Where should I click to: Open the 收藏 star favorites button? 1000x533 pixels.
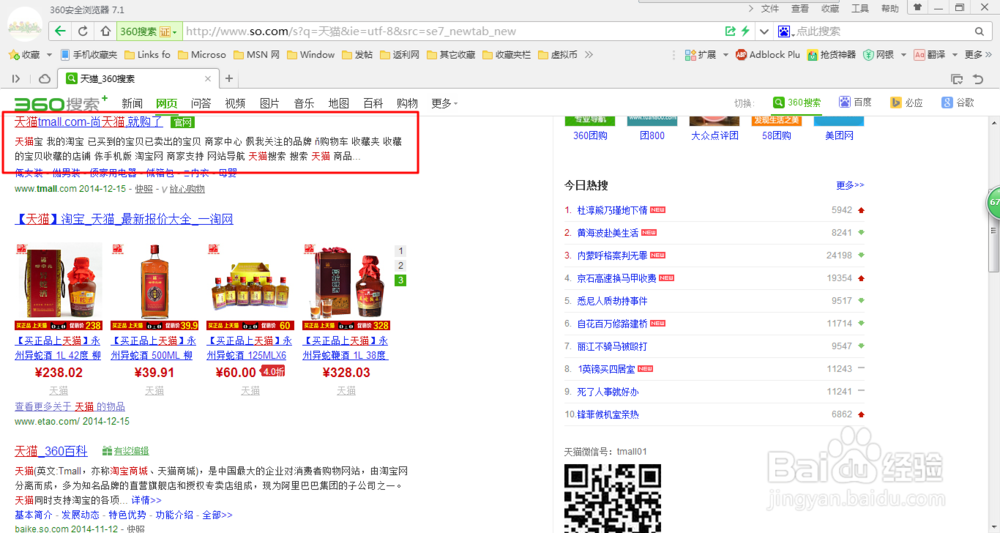tap(24, 55)
